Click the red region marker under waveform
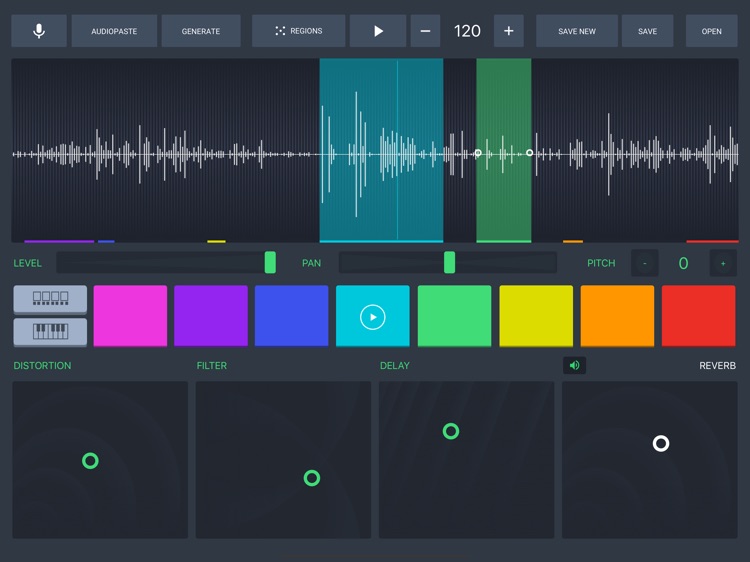Viewport: 750px width, 562px height. pyautogui.click(x=712, y=242)
